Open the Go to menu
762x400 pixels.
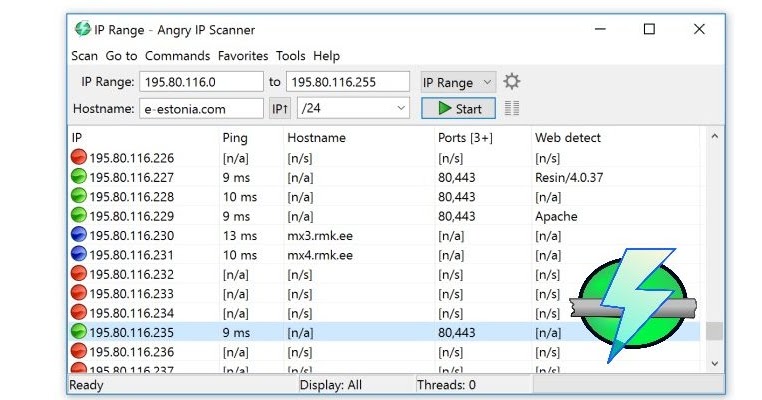click(x=121, y=56)
